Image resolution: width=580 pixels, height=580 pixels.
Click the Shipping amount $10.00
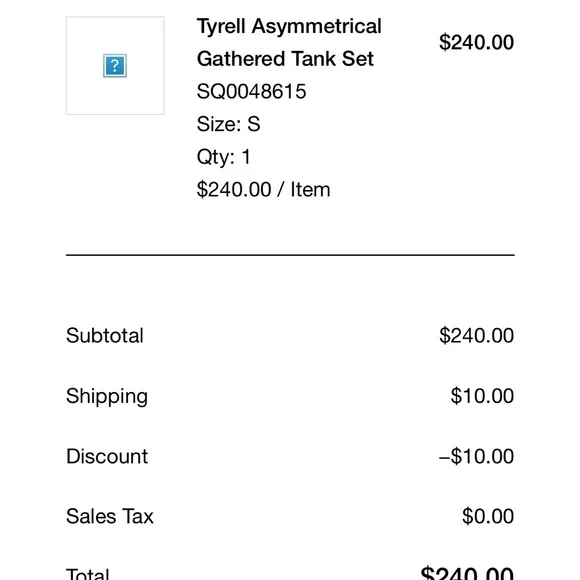pos(482,396)
